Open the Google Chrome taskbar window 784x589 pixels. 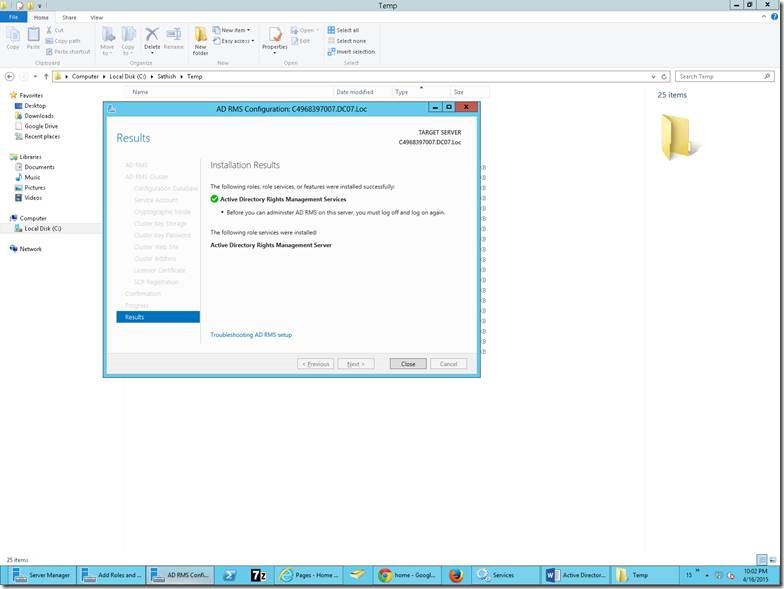(407, 575)
